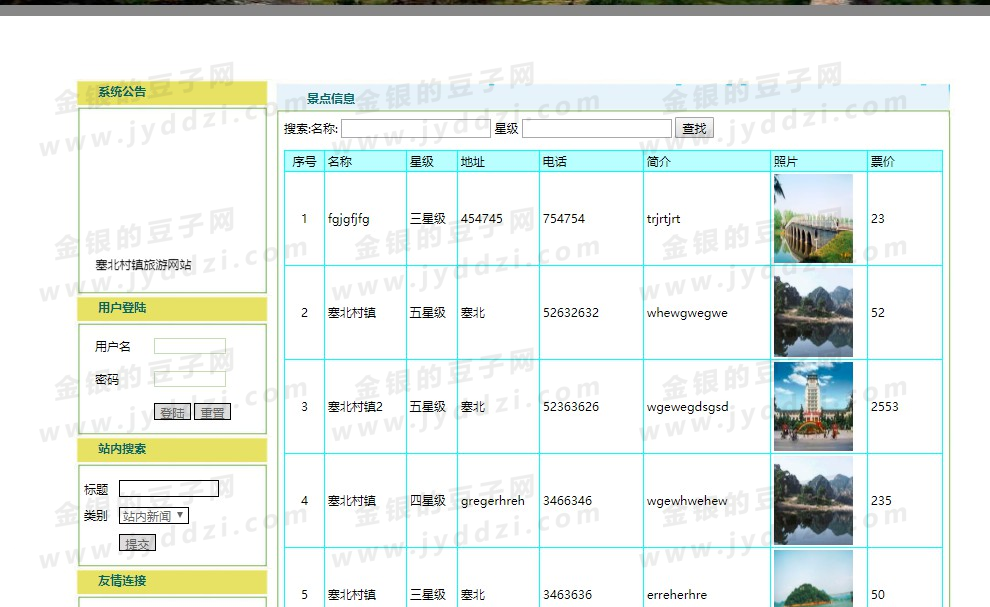Click the 查找 search button
Screen dimensions: 990x607
[x=694, y=128]
